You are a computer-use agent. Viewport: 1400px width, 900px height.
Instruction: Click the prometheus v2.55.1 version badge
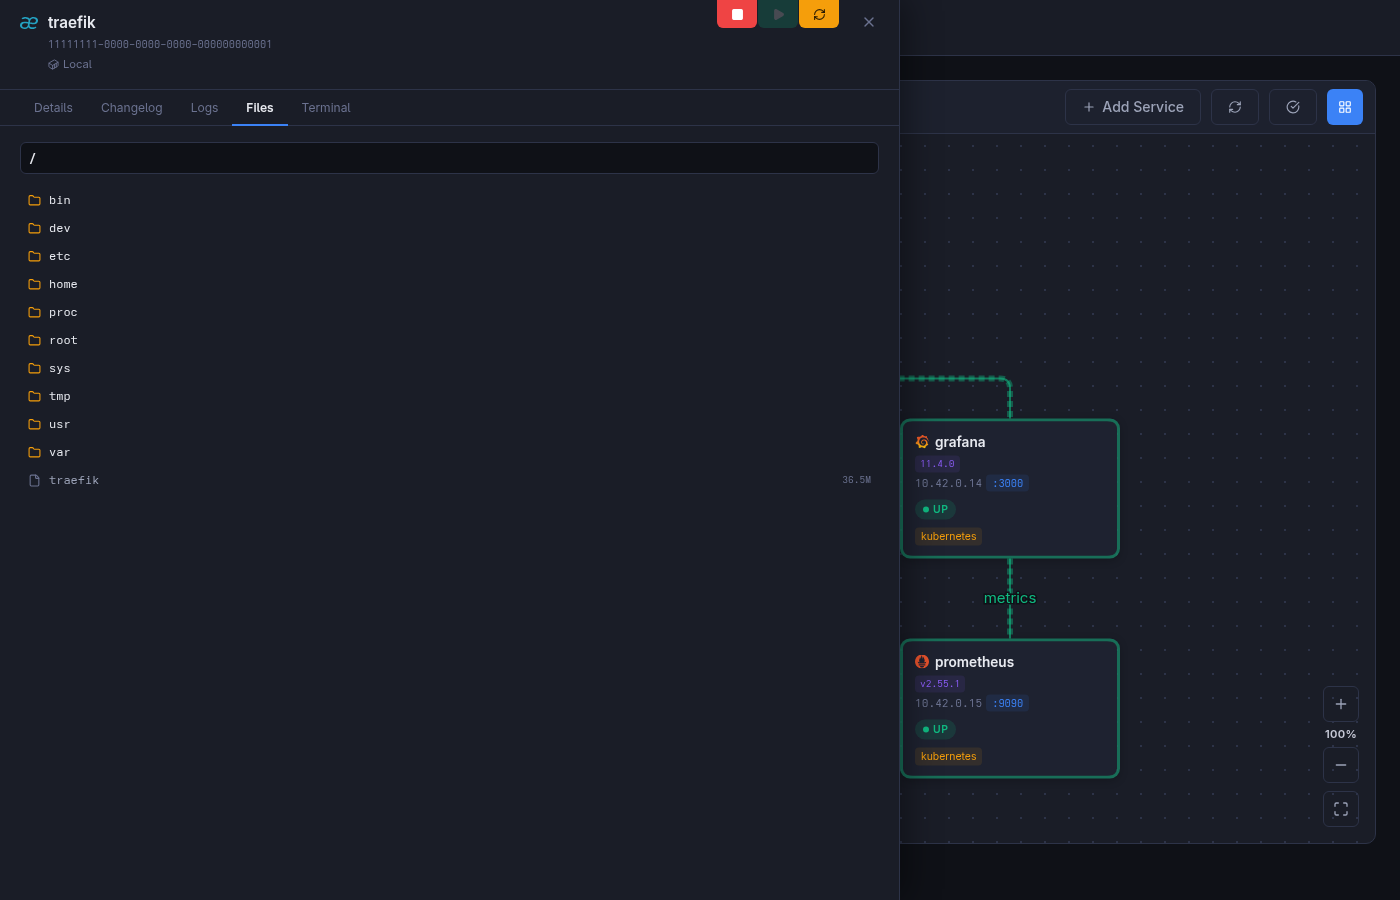940,684
